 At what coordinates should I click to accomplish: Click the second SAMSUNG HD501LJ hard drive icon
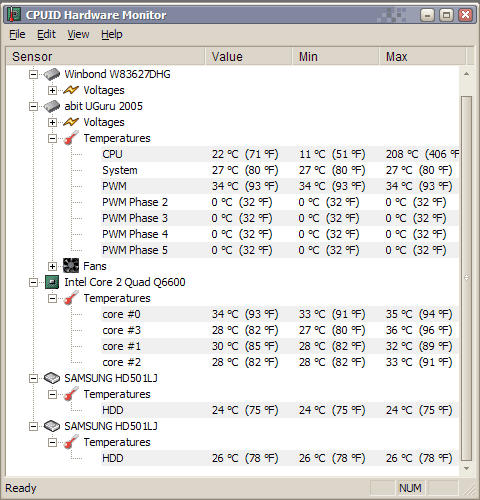coord(52,426)
